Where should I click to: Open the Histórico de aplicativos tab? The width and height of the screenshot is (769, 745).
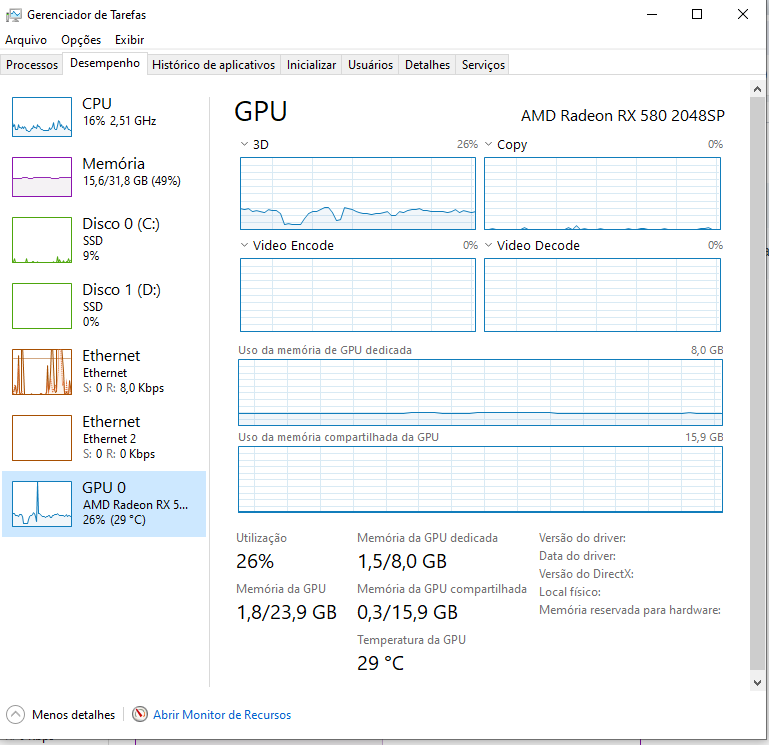pos(213,65)
